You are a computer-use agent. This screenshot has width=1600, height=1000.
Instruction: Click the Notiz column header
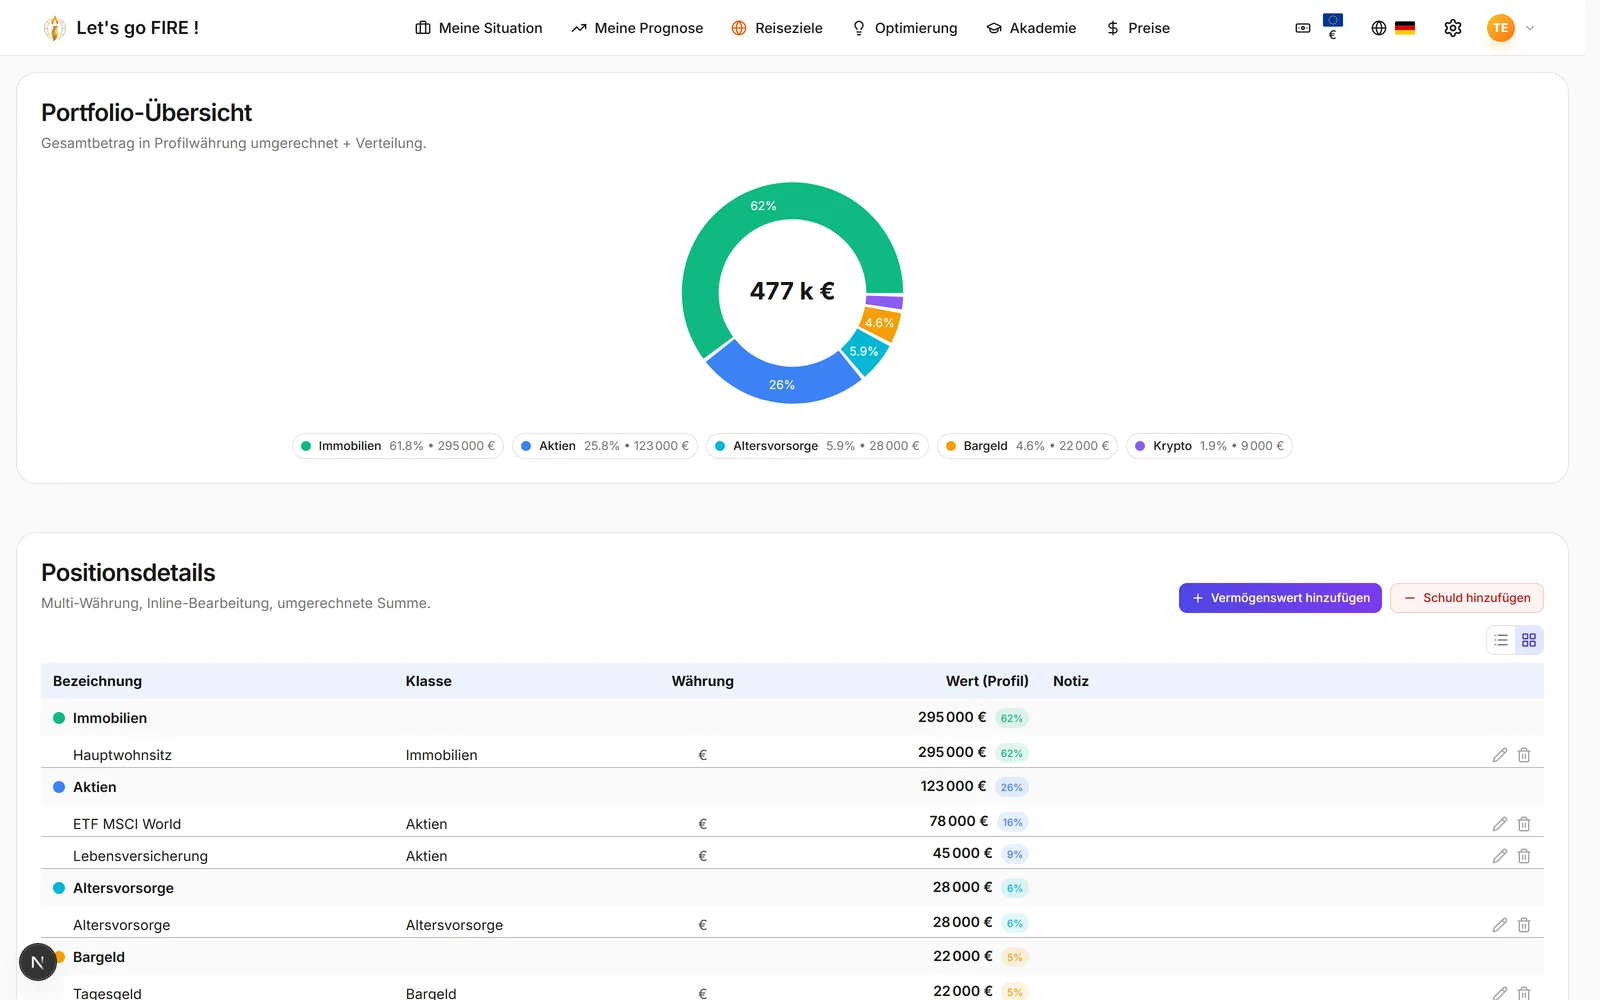coord(1071,681)
